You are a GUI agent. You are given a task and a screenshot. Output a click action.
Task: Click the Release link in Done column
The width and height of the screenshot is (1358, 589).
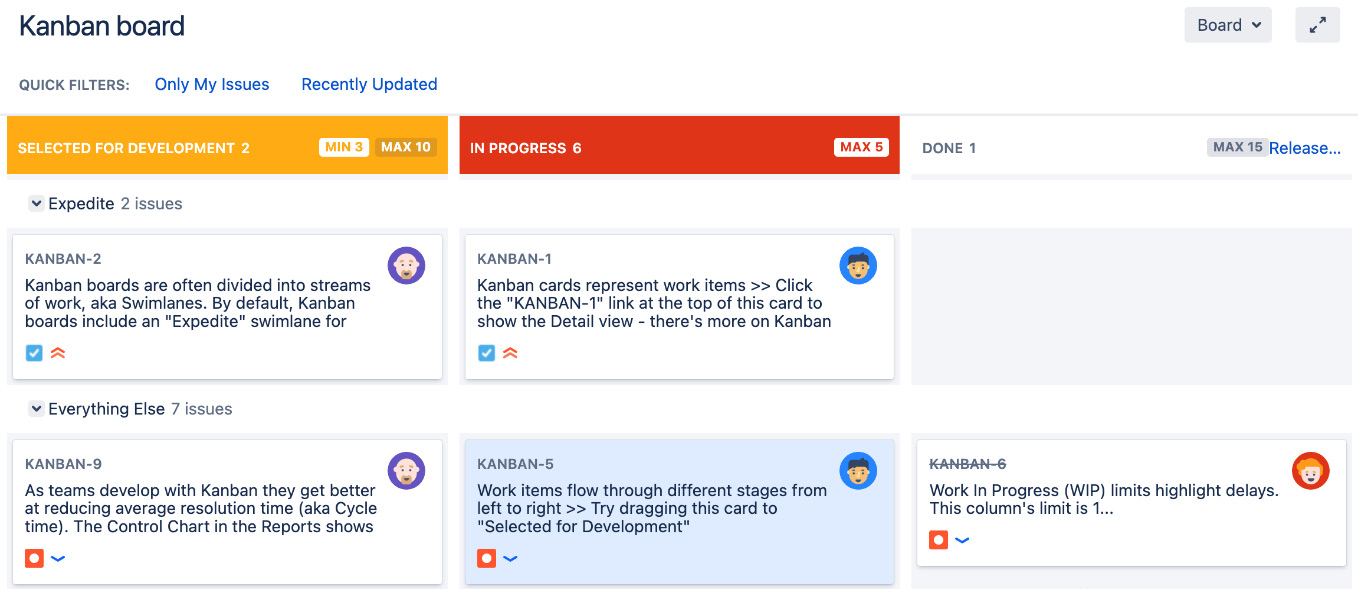[1304, 148]
